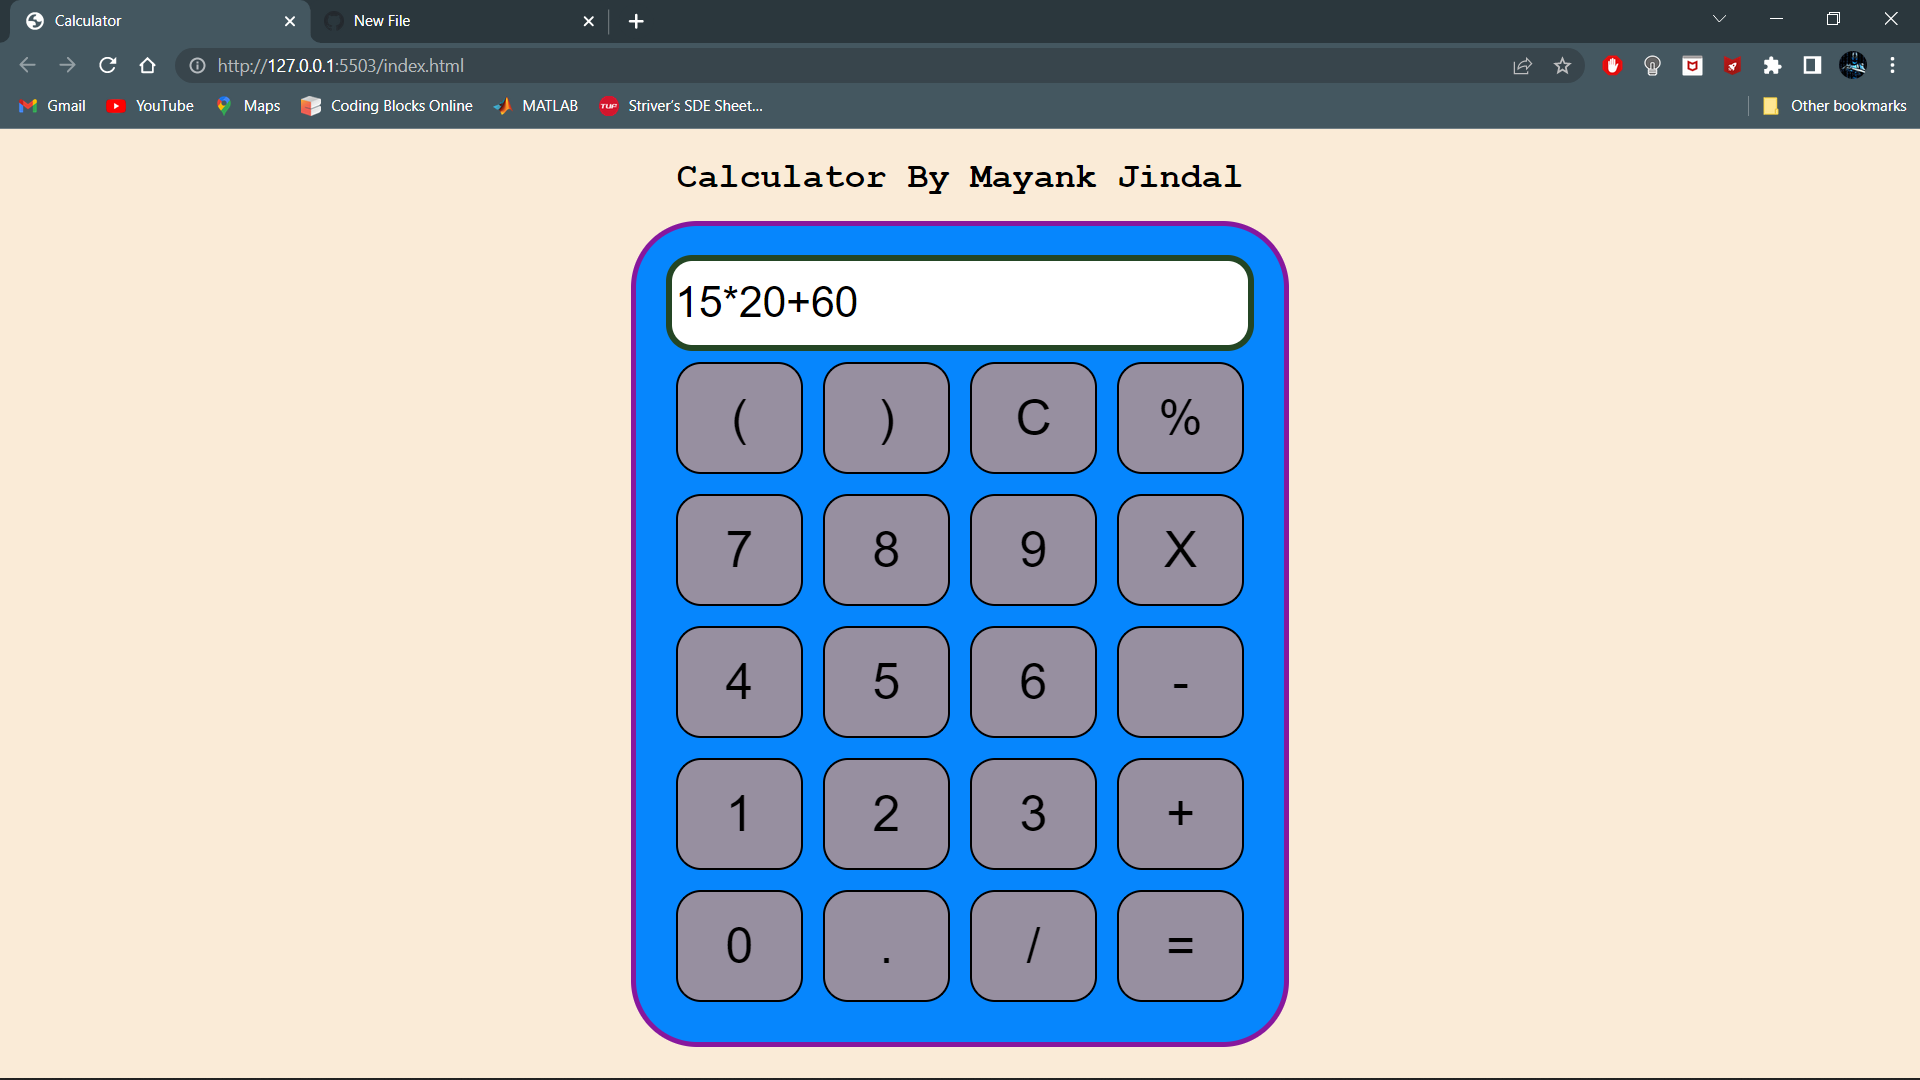Open the rocket extension icon

point(1733,65)
